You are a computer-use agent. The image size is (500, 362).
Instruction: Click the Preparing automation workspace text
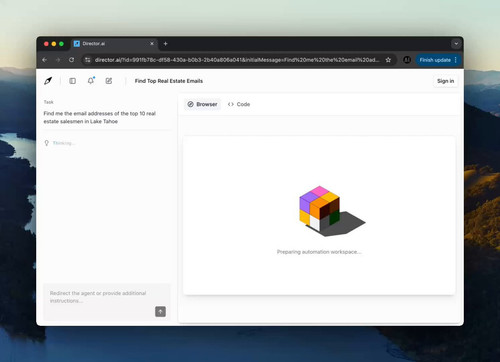click(x=319, y=252)
